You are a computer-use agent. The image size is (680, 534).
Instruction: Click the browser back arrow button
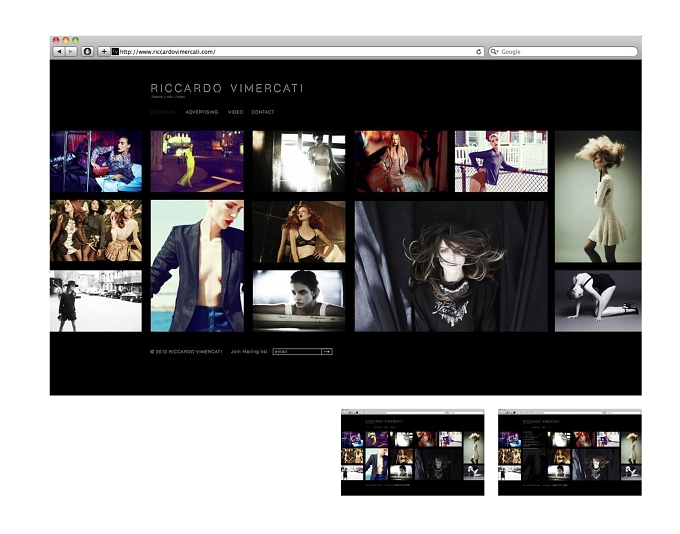(x=59, y=52)
